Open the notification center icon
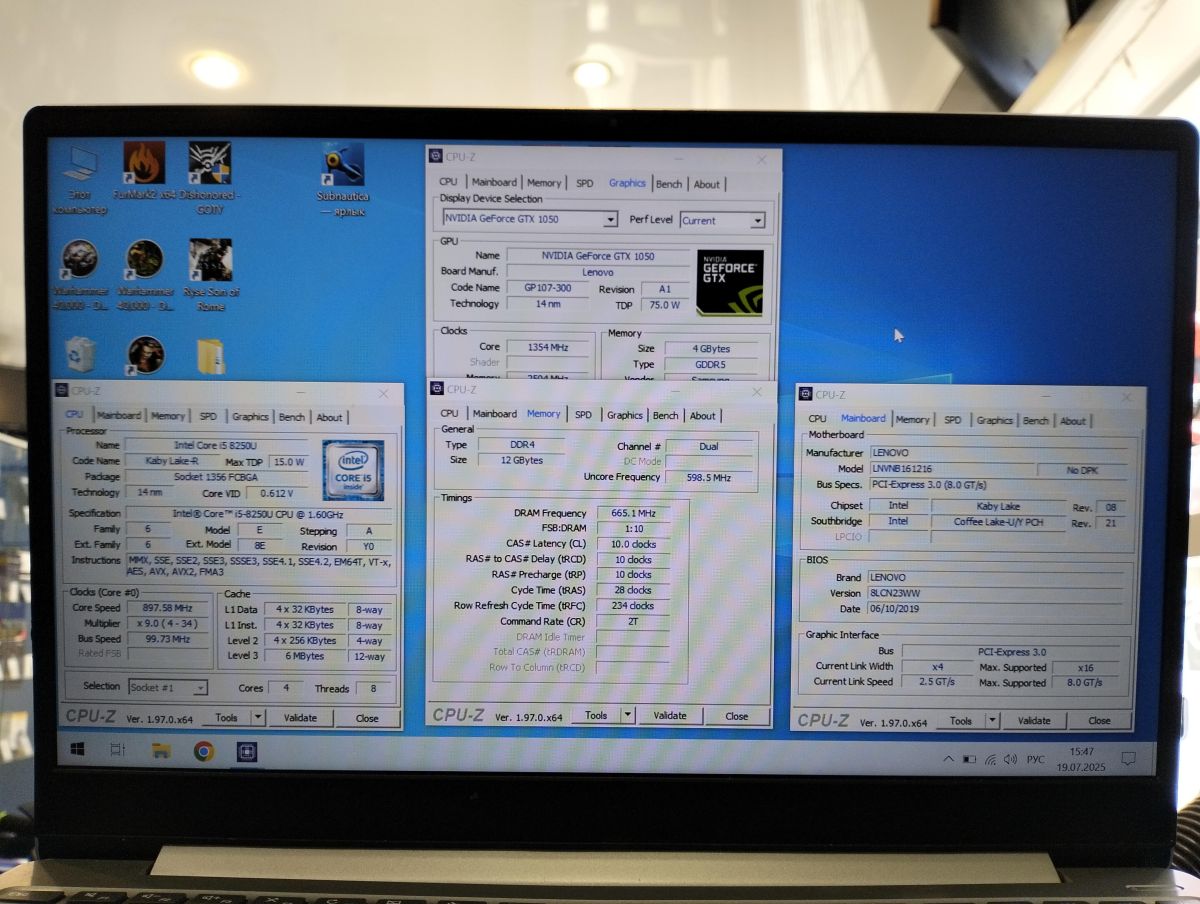The height and width of the screenshot is (904, 1200). (1127, 759)
